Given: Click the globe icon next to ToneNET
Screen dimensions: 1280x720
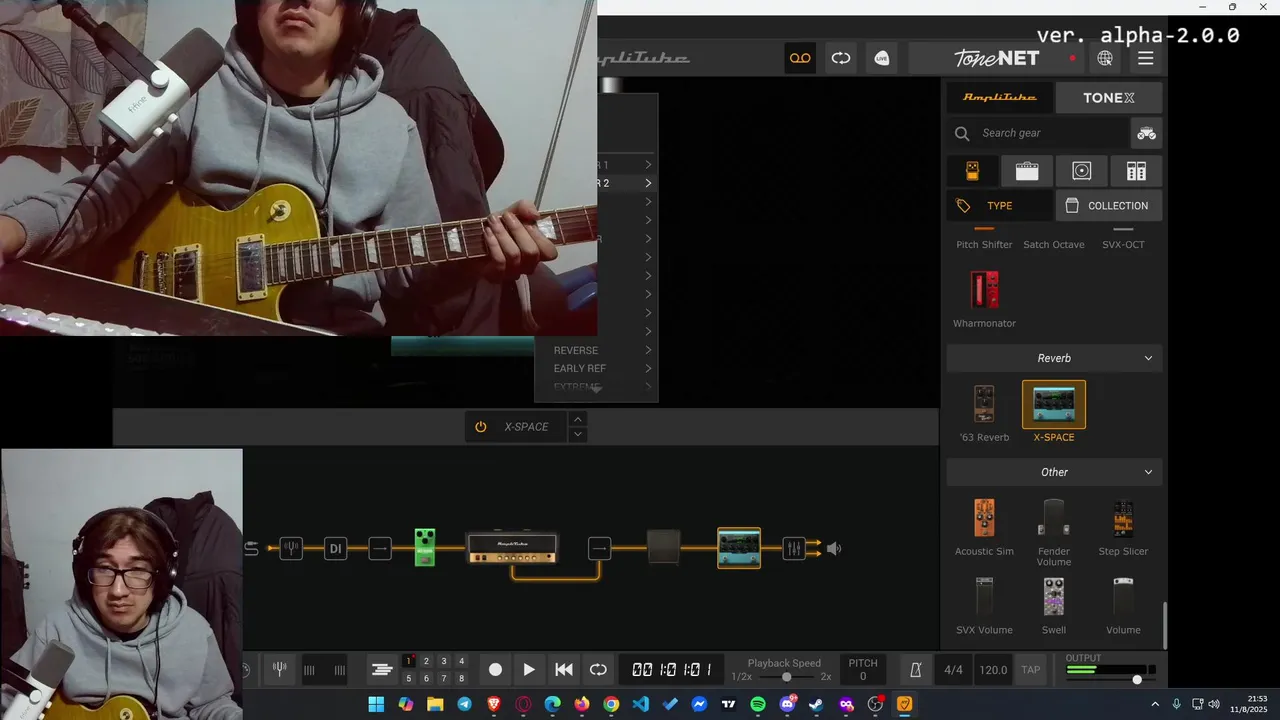Looking at the screenshot, I should 1105,58.
